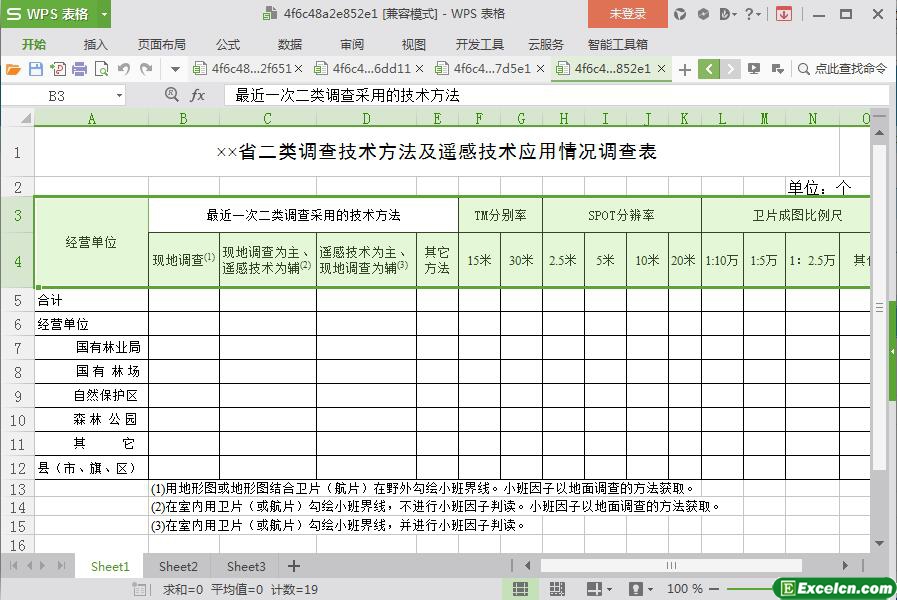Image resolution: width=897 pixels, height=600 pixels.
Task: Open the 插入 ribbon tab
Action: tap(95, 44)
